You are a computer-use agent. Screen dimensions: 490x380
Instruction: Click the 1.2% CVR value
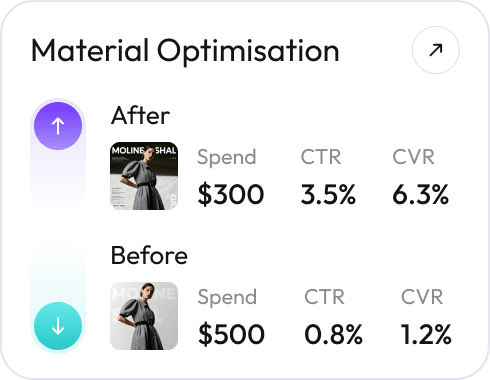point(426,334)
